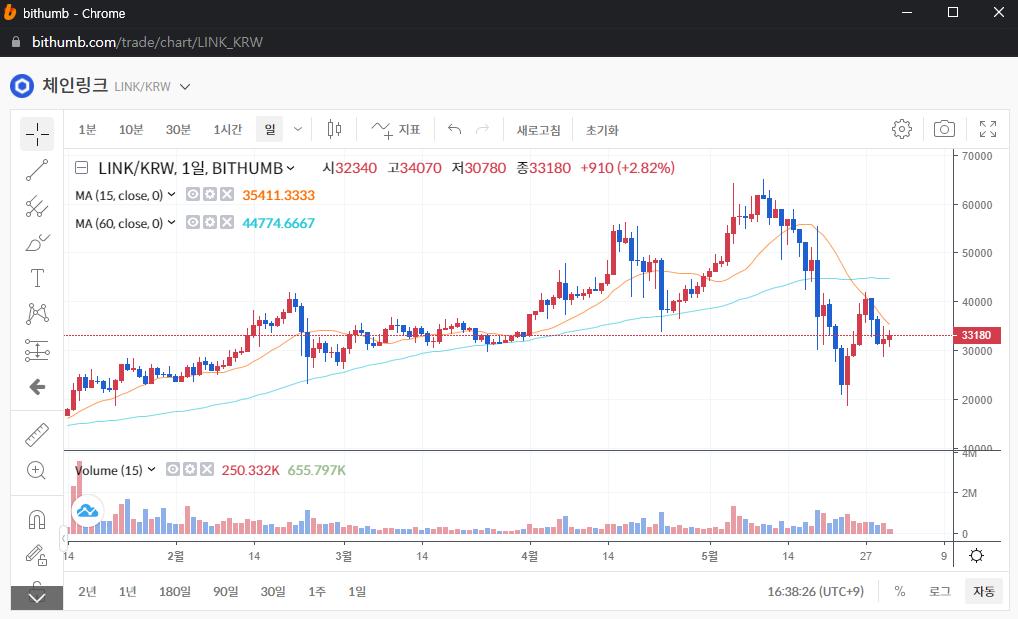Set range to 30일

pos(273,592)
